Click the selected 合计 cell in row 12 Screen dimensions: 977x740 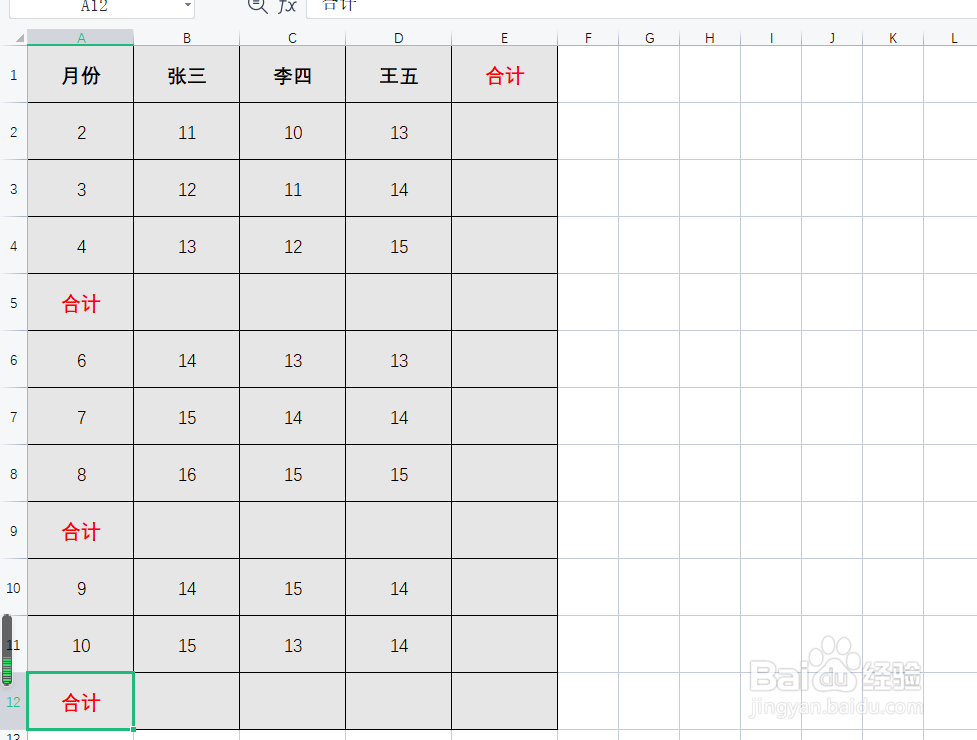(80, 701)
